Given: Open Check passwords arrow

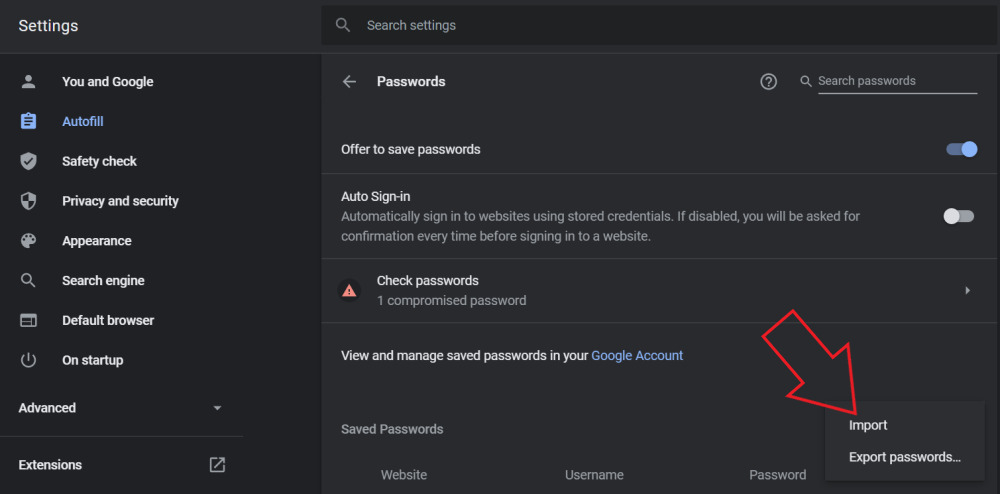Looking at the screenshot, I should coord(967,290).
